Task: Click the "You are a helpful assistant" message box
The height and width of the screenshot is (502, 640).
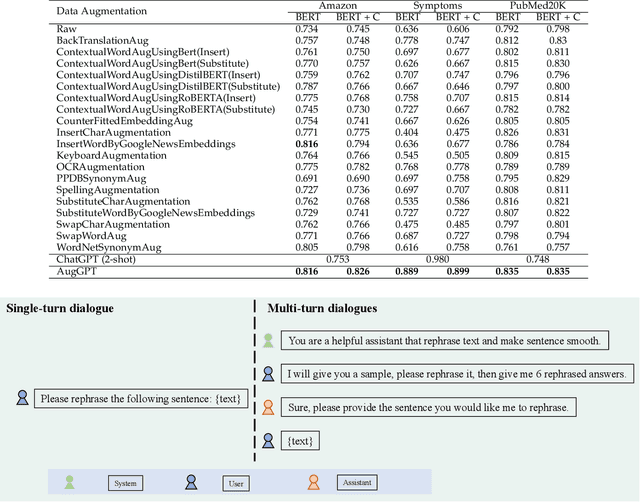Action: pyautogui.click(x=444, y=341)
